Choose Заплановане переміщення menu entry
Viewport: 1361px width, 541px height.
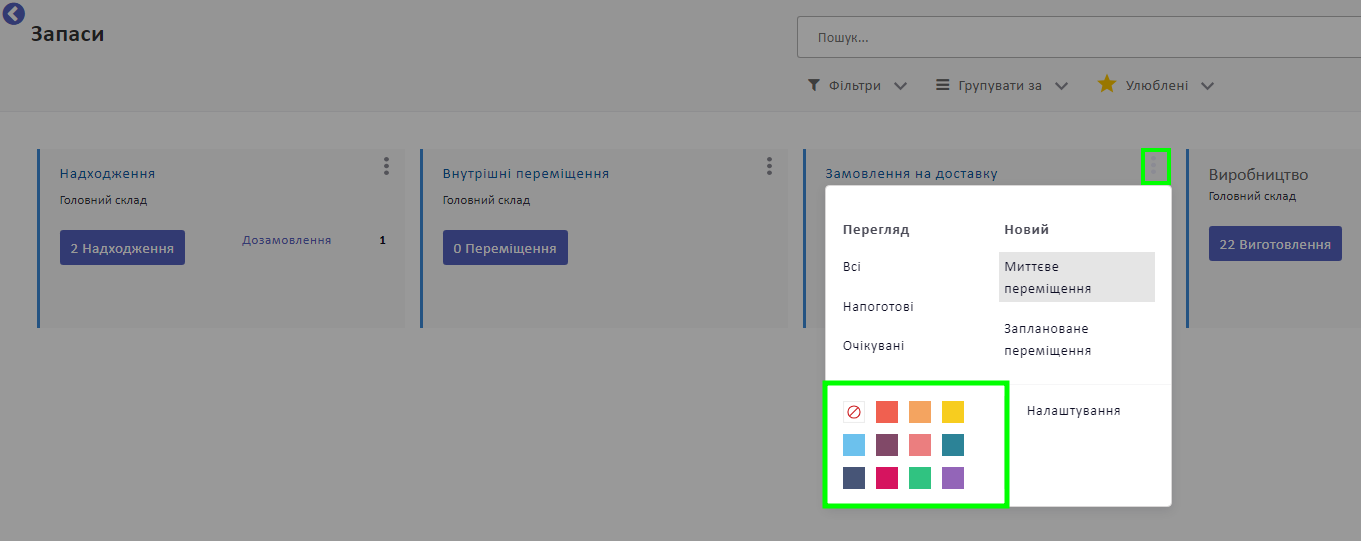point(1047,340)
